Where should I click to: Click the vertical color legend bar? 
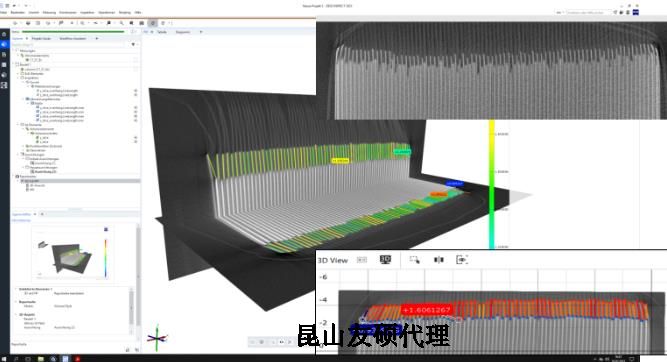tap(492, 184)
